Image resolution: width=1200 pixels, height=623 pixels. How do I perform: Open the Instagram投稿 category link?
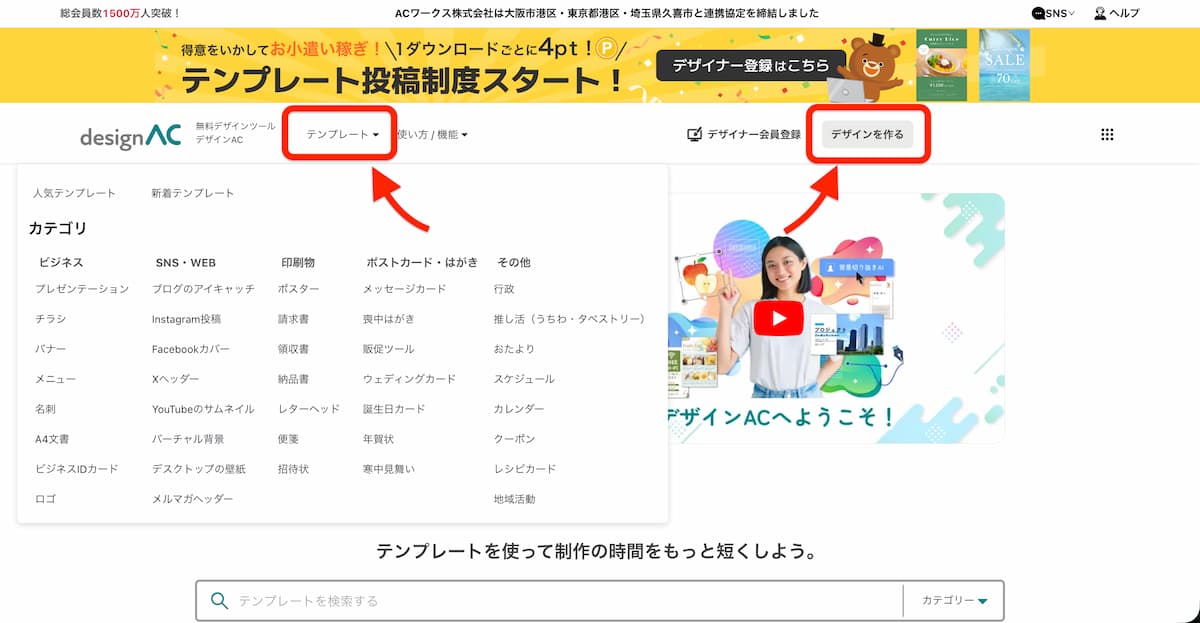[x=186, y=319]
